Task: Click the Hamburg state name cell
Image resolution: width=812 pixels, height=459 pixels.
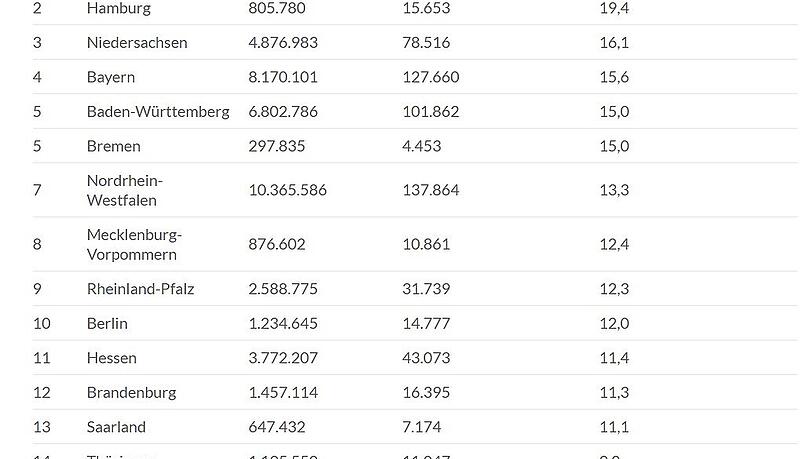Action: [x=119, y=8]
